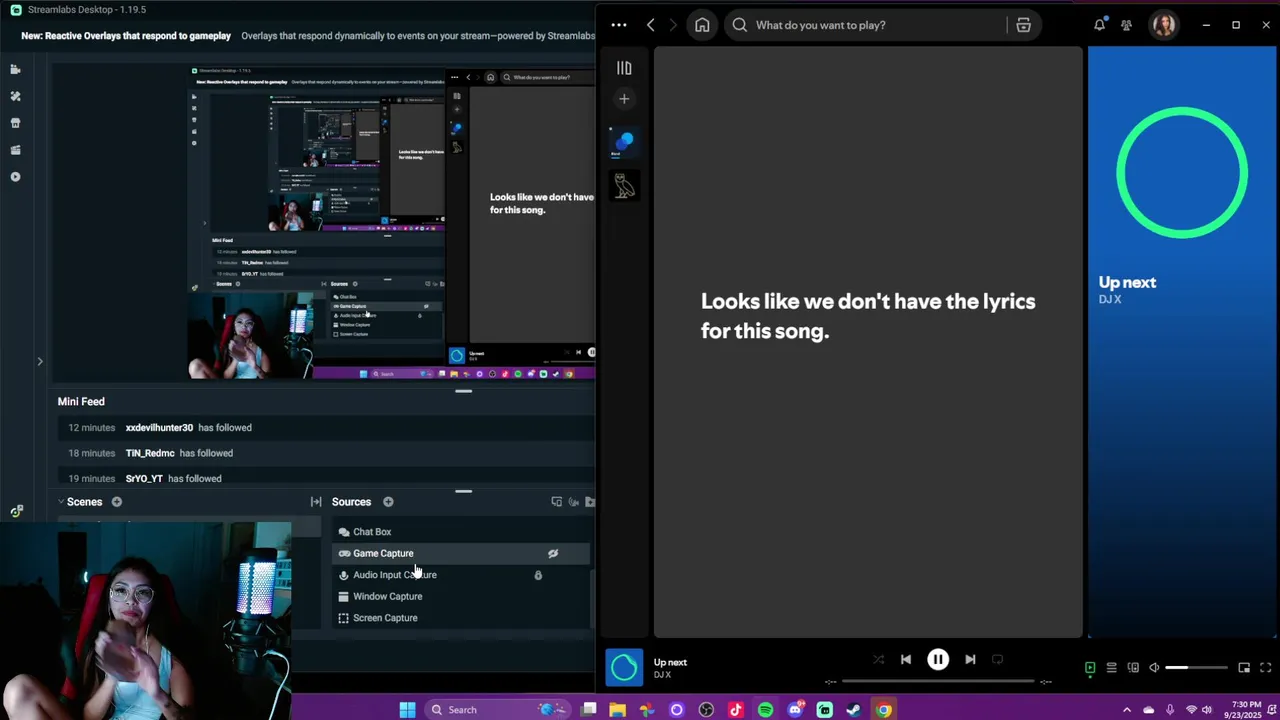
Task: Click 'Up next' track title in player bar
Action: (670, 662)
